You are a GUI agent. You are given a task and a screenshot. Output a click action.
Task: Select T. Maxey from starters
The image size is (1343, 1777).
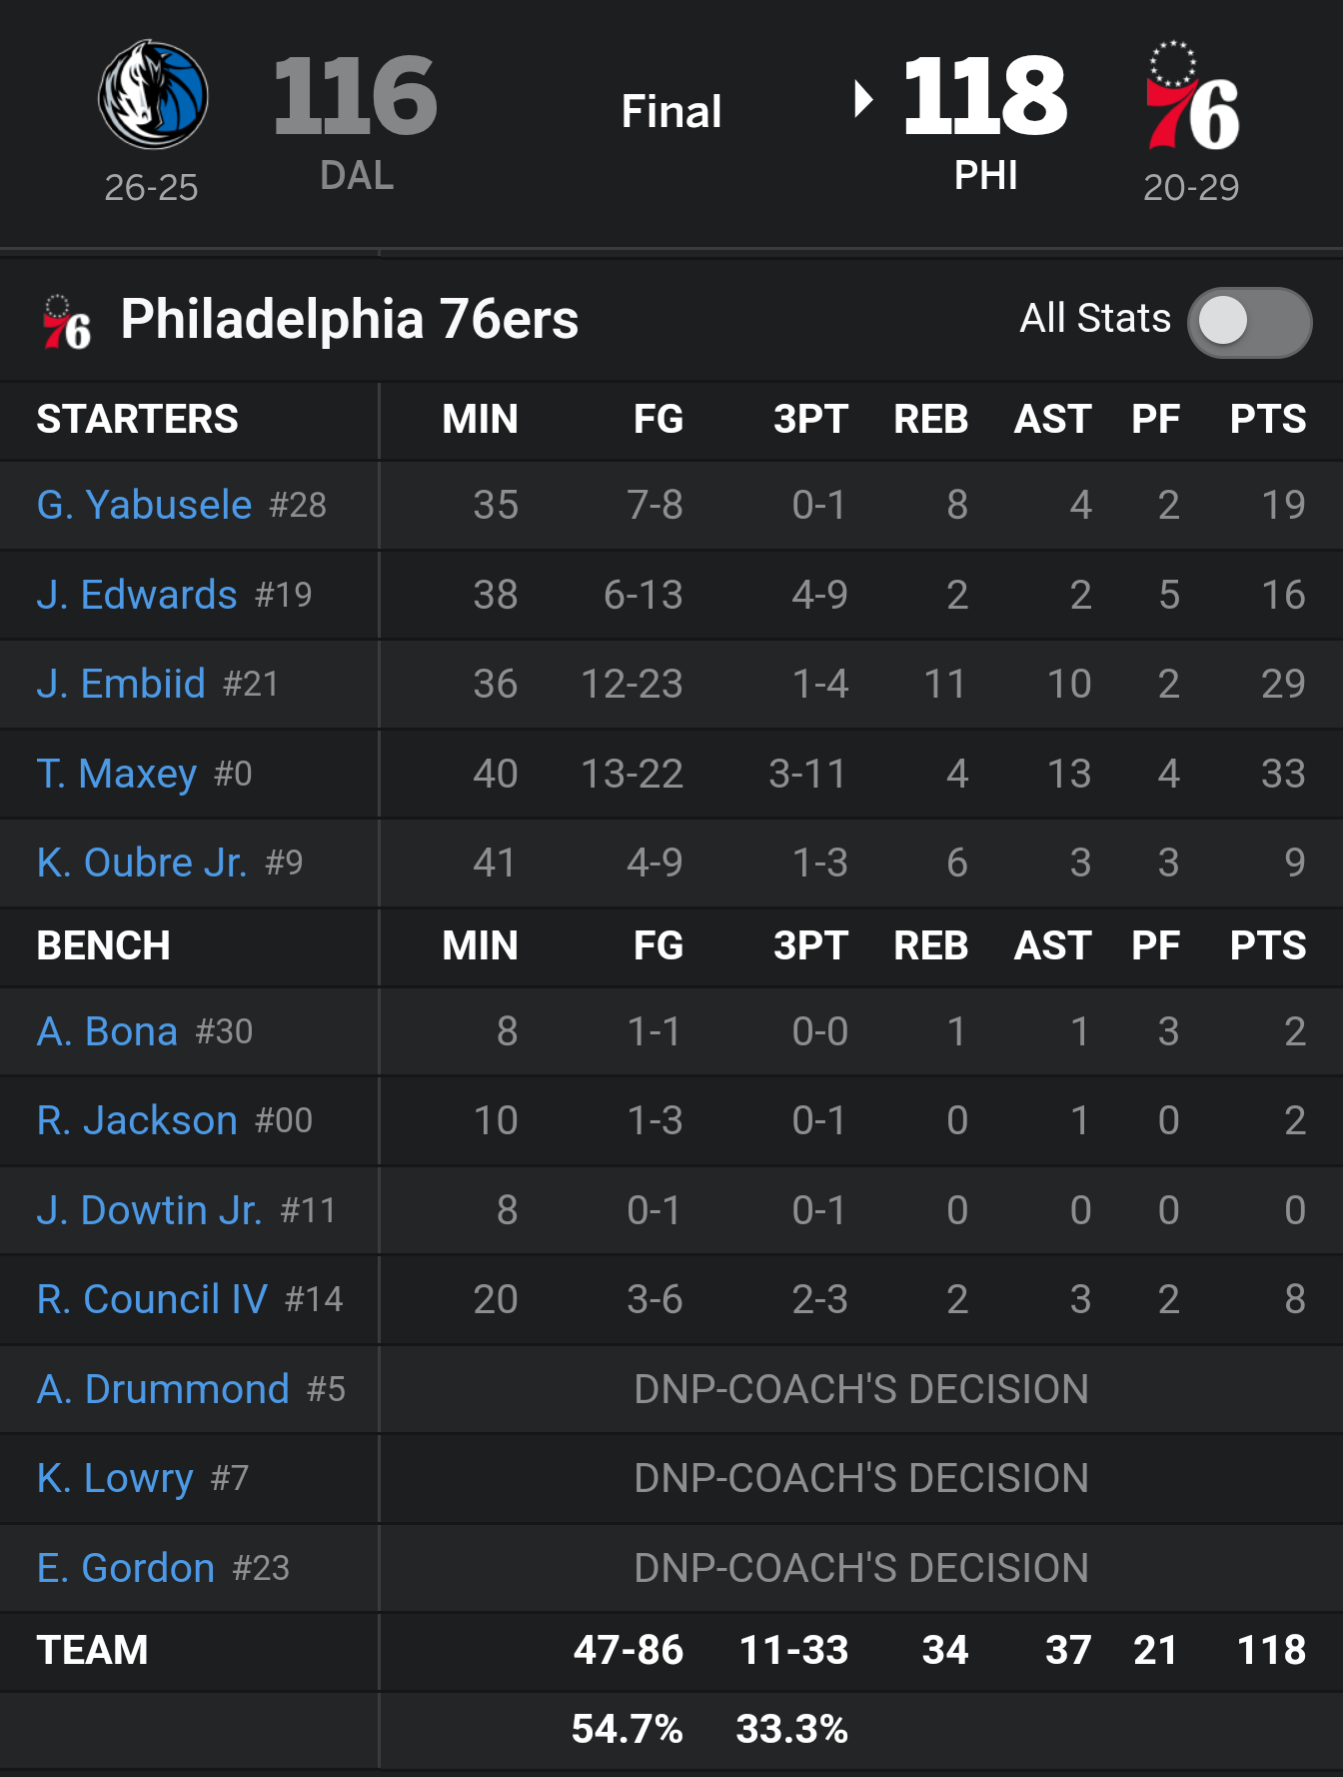[117, 774]
